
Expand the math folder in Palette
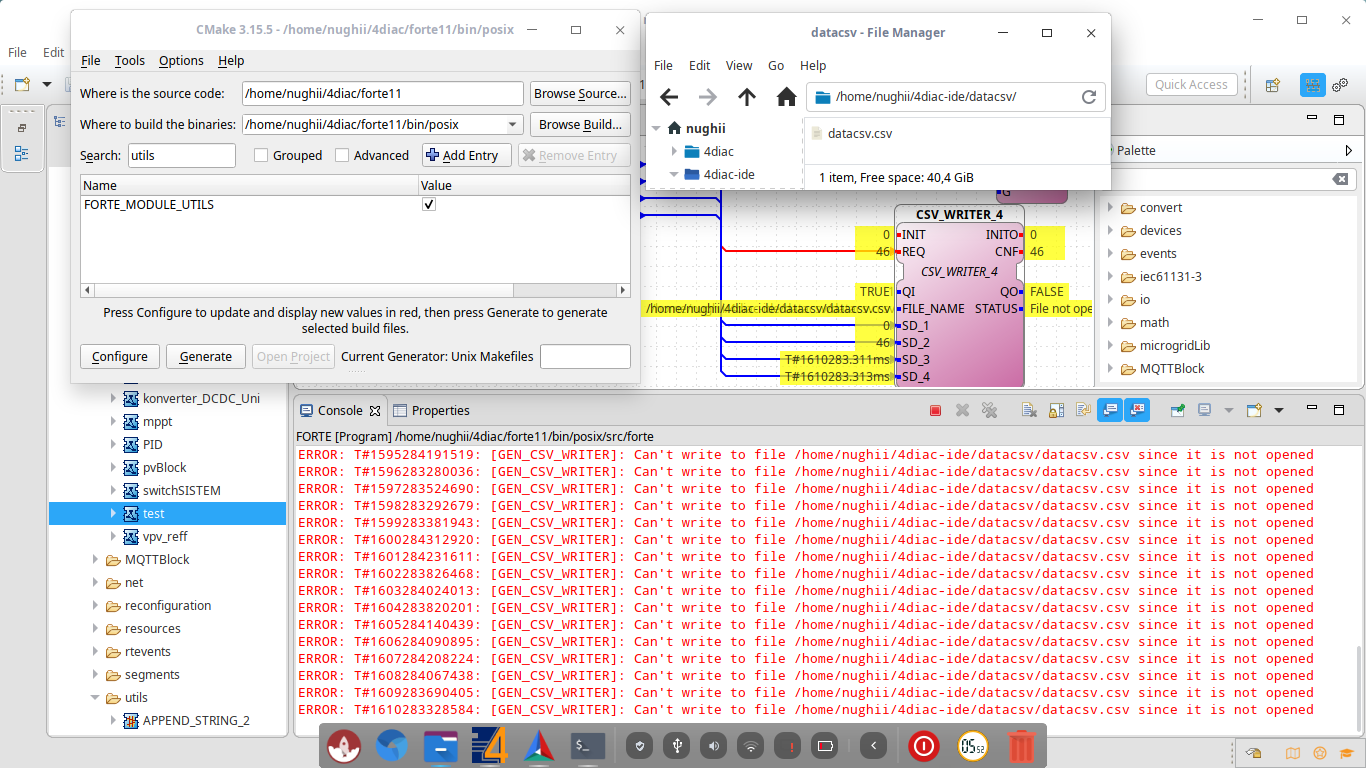pos(1111,323)
